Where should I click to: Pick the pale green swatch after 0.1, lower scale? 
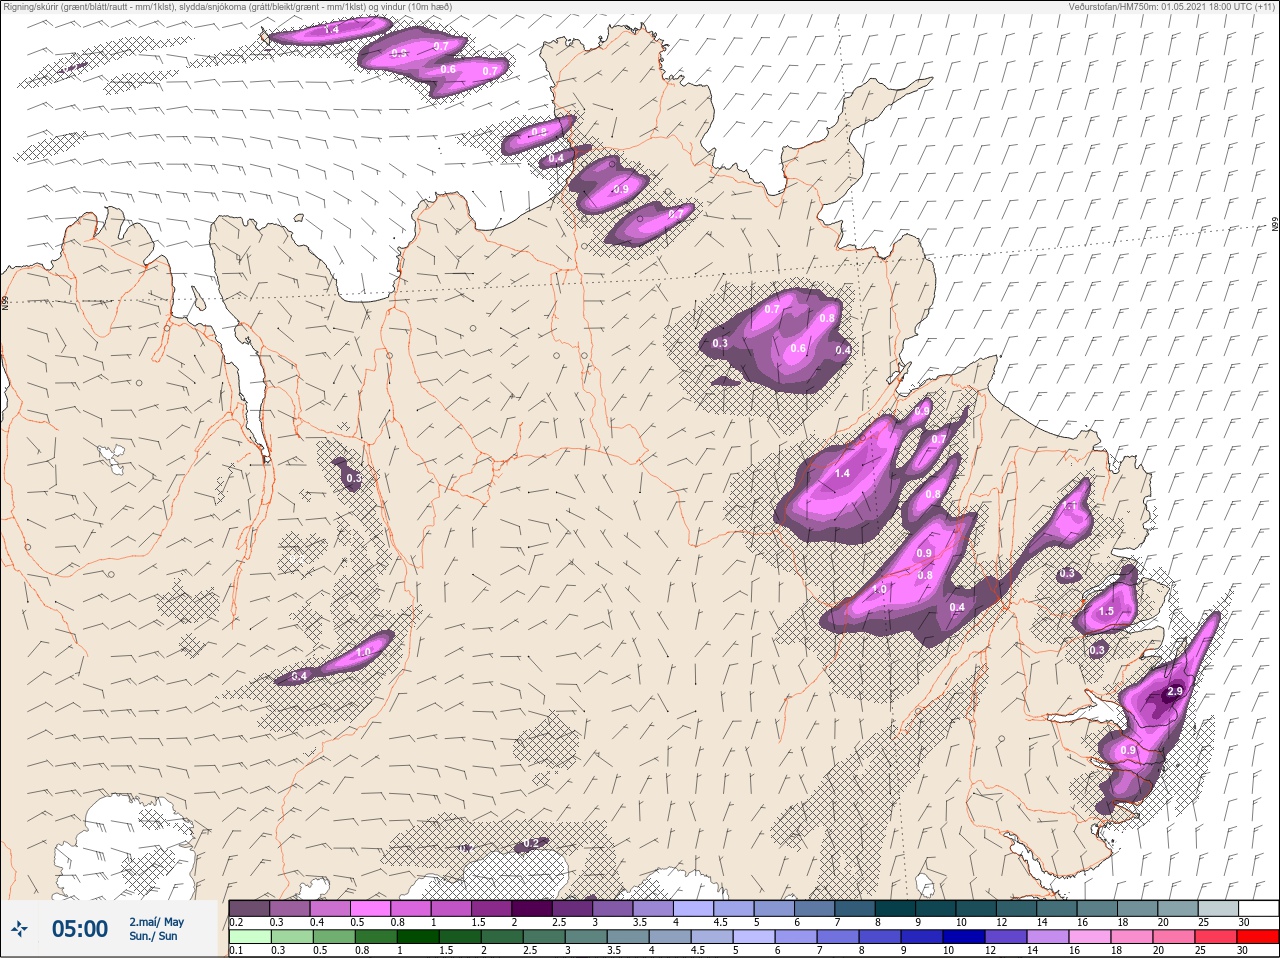pyautogui.click(x=250, y=937)
